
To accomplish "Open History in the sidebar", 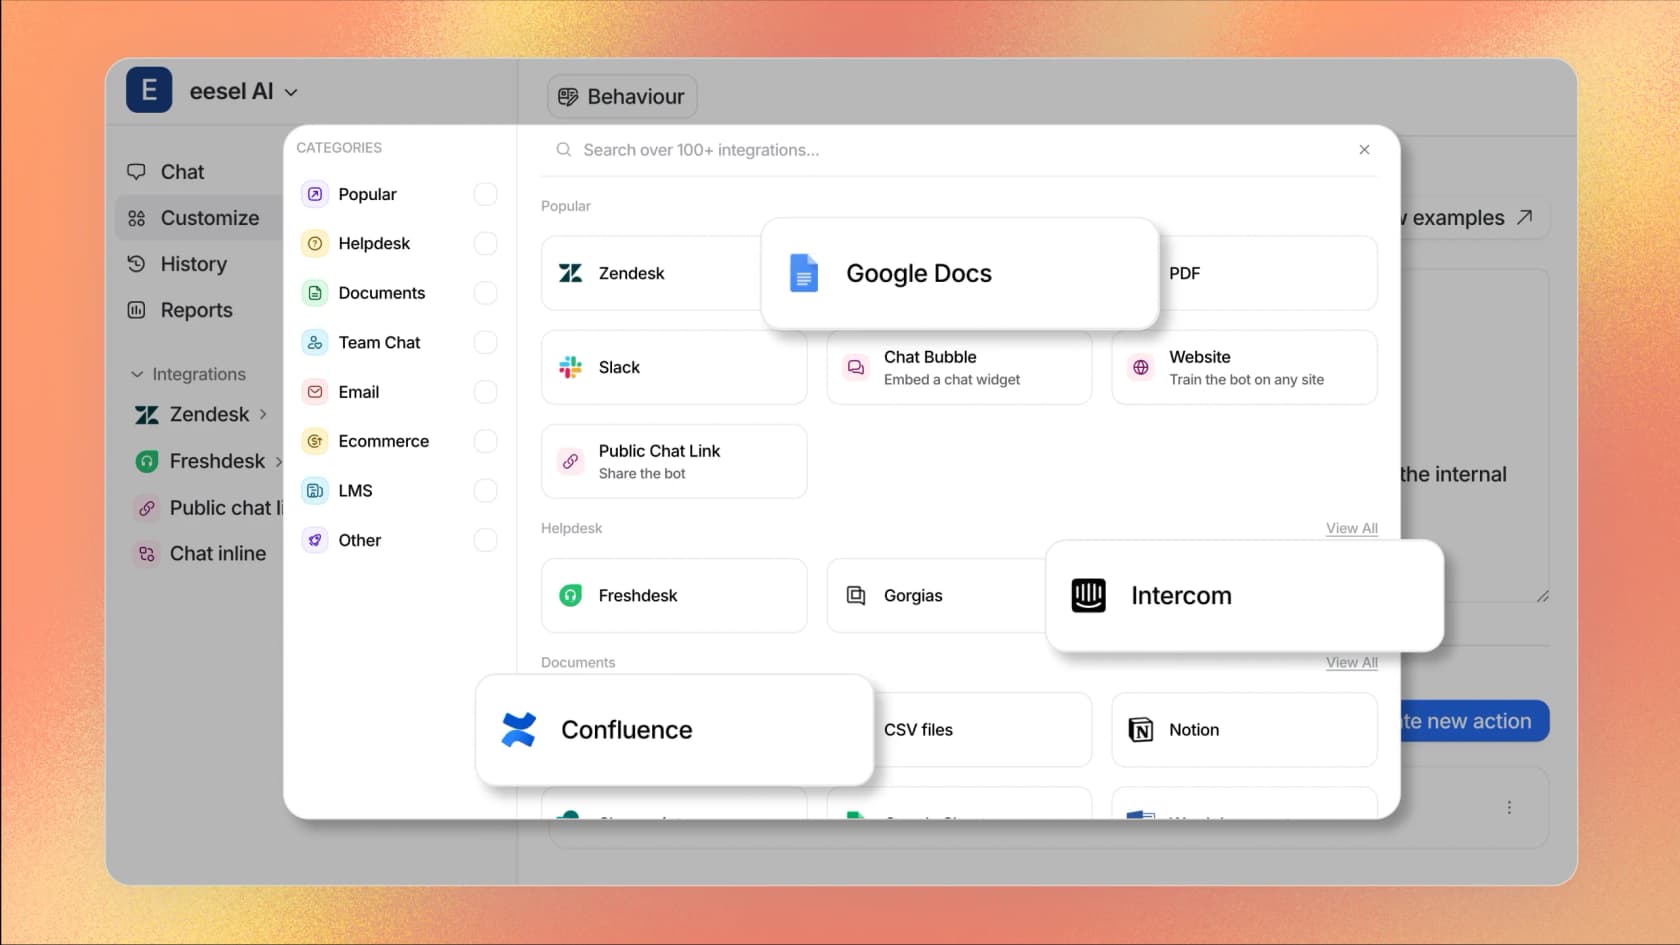I will tap(177, 264).
